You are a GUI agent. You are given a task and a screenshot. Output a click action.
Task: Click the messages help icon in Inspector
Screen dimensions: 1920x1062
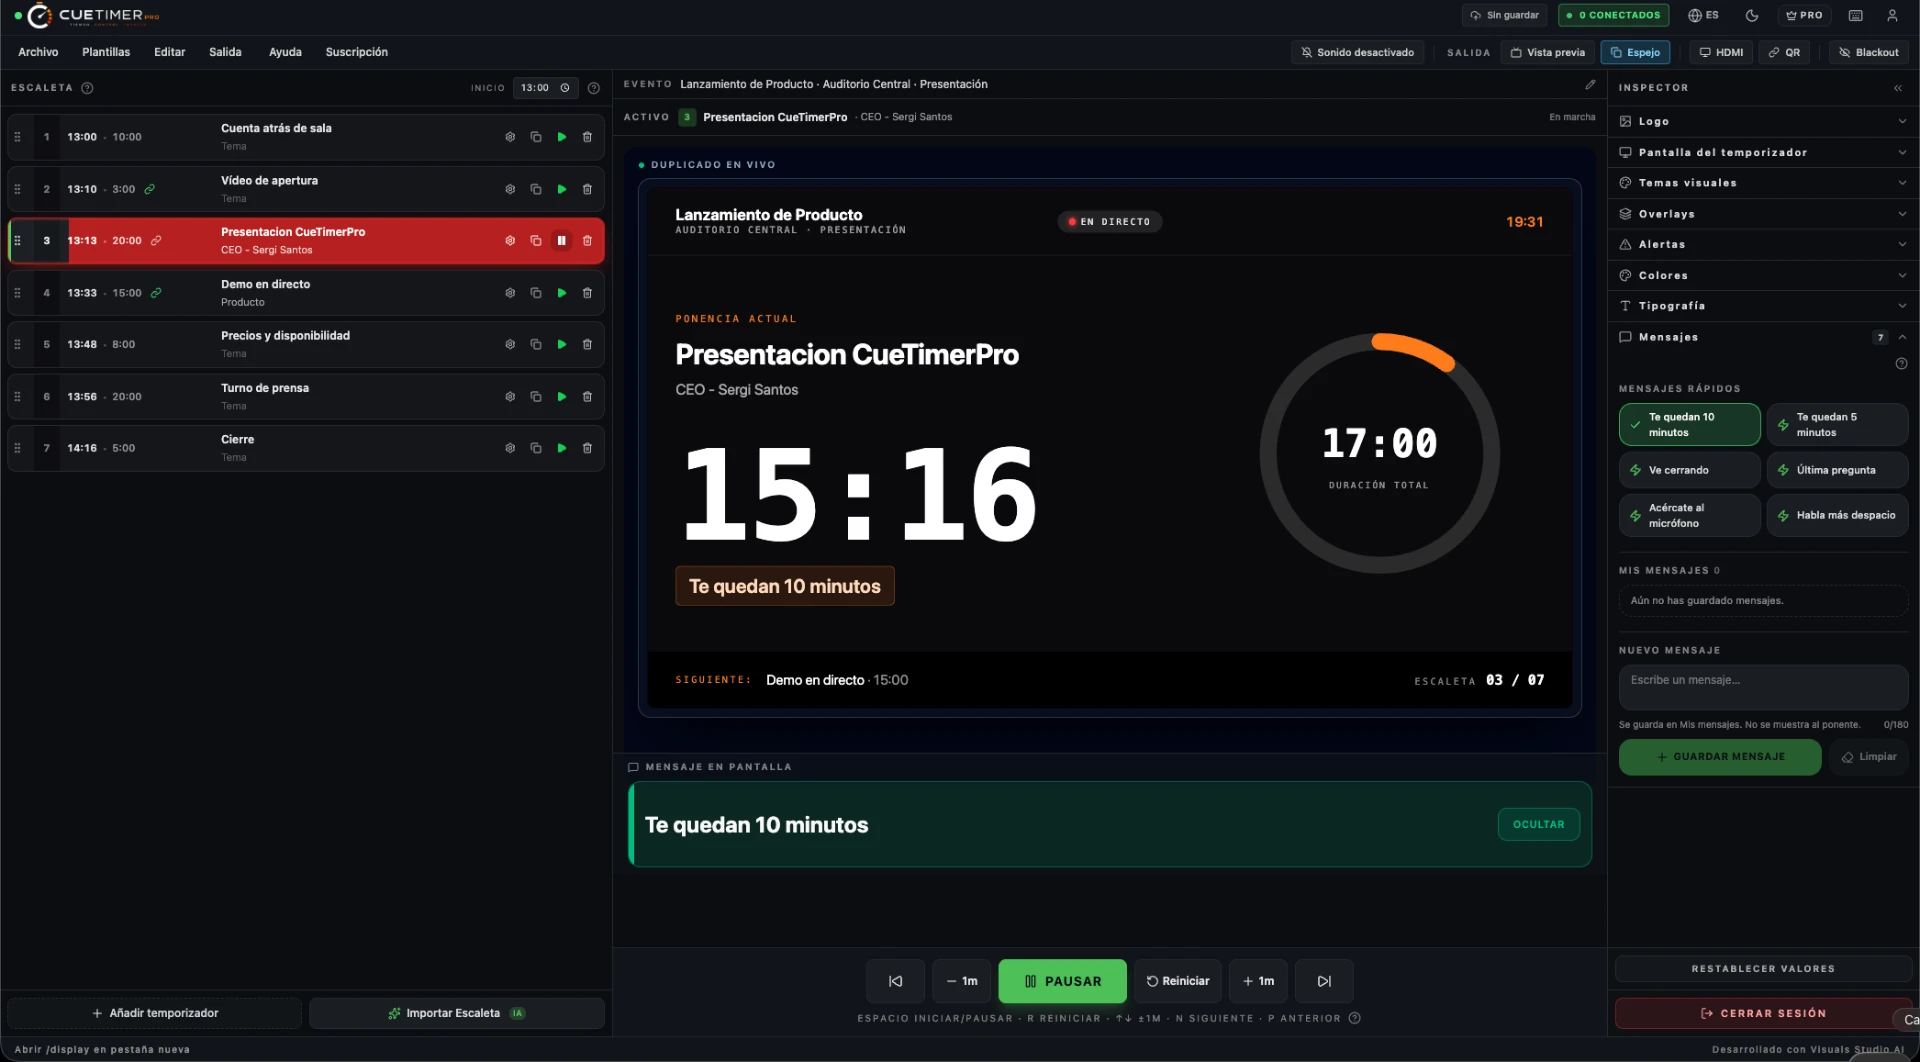pos(1901,364)
